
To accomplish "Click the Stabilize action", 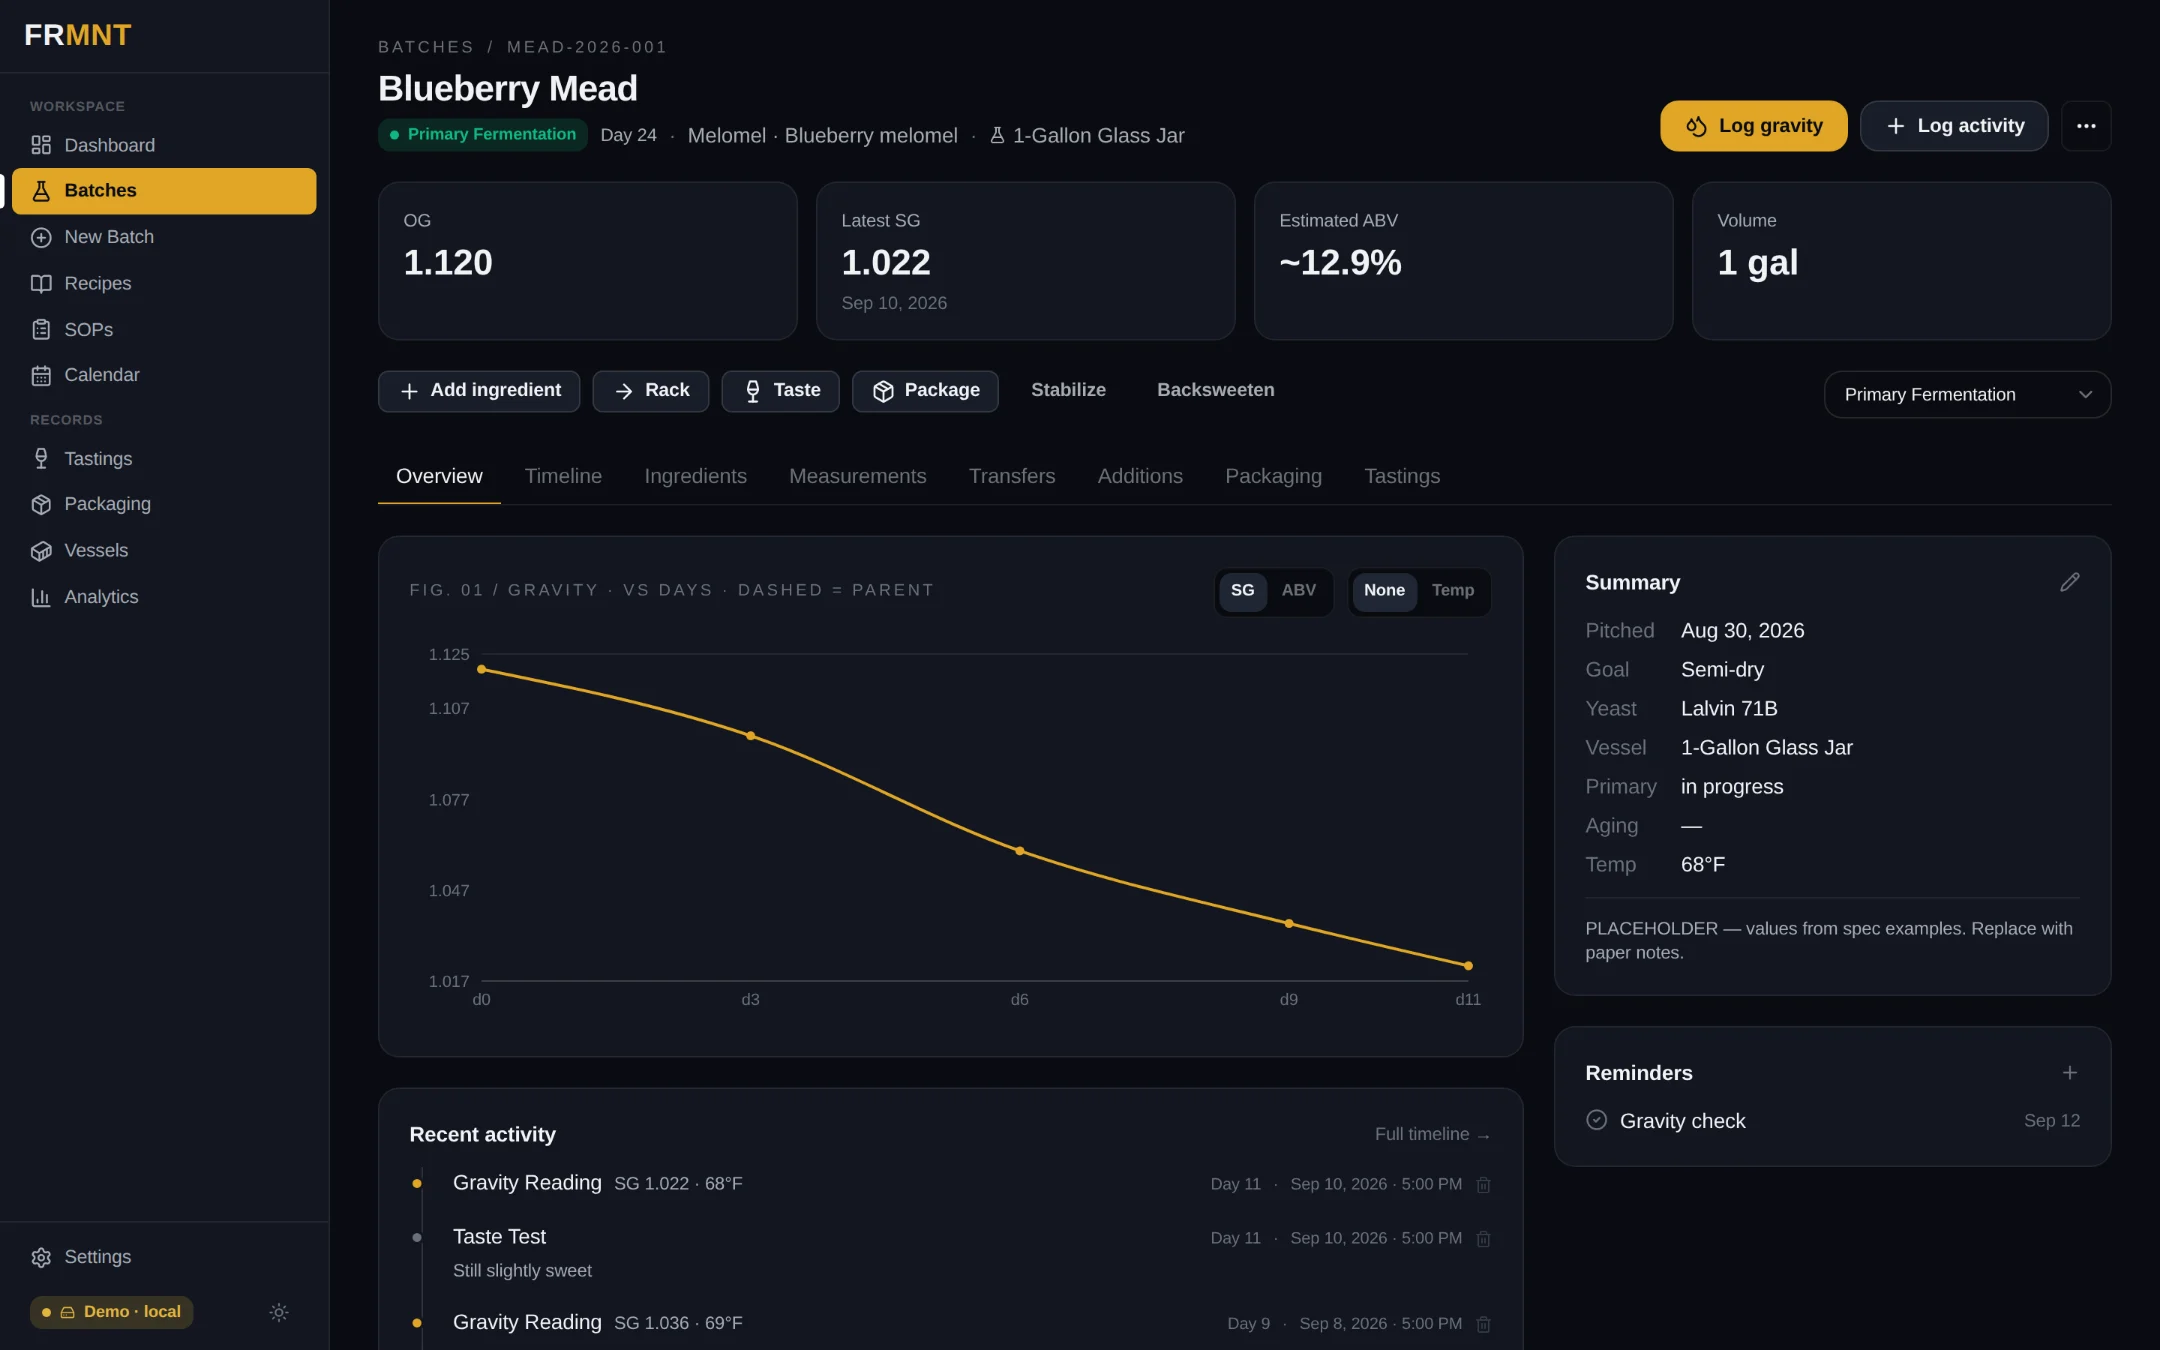I will tap(1068, 391).
